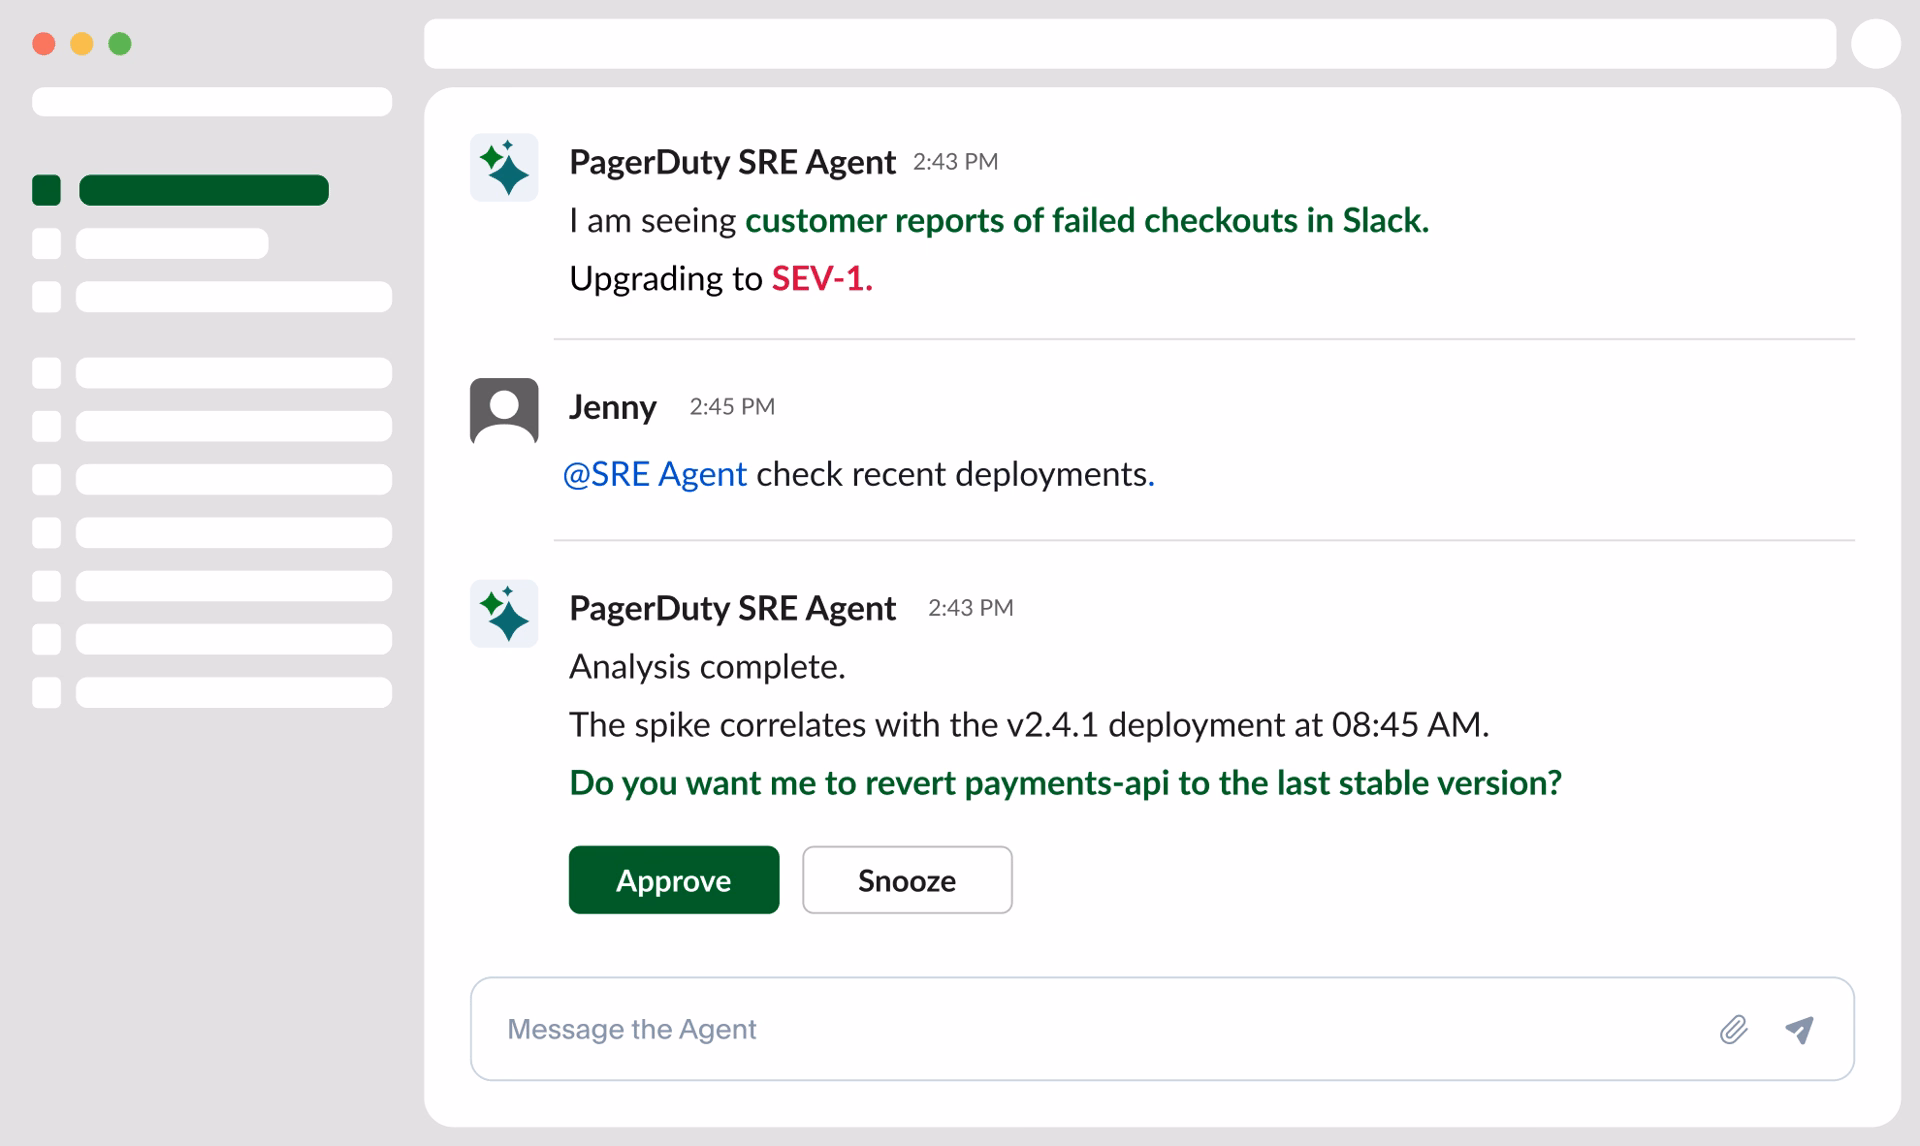Click the Message the Agent input field
Viewport: 1920px width, 1146px height.
pos(900,1029)
